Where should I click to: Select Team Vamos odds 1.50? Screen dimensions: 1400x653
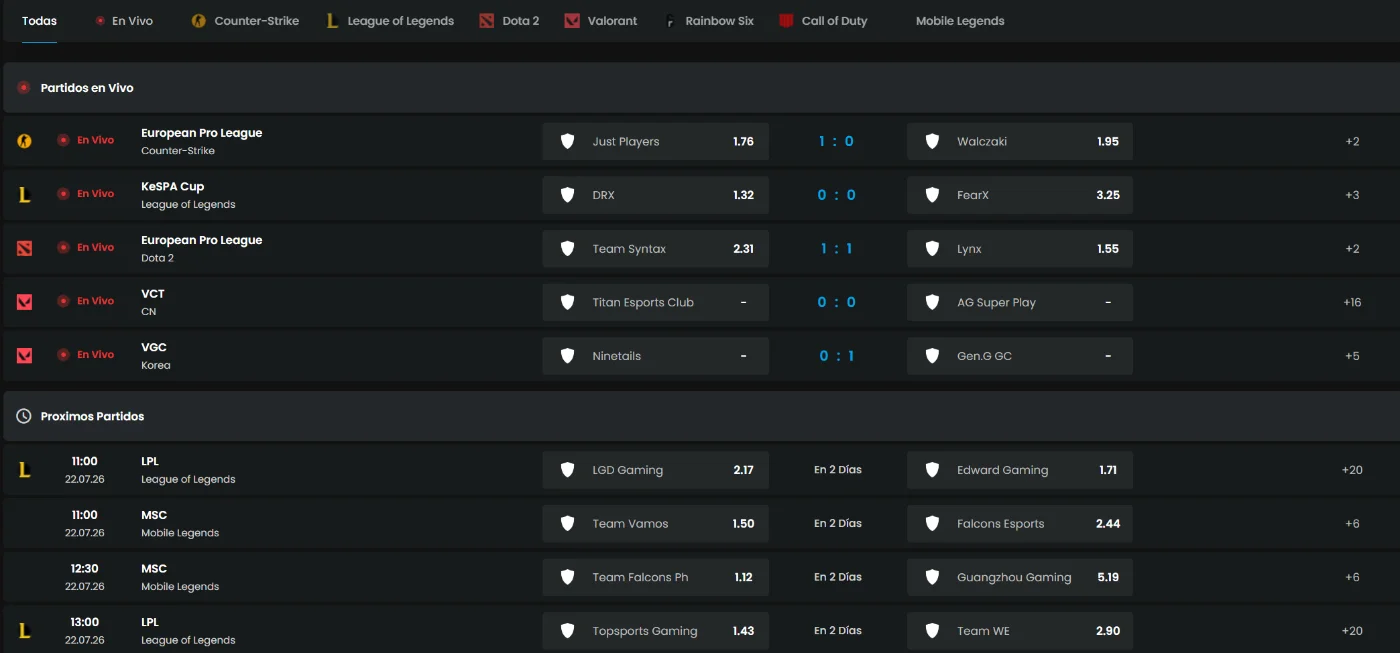pos(656,524)
